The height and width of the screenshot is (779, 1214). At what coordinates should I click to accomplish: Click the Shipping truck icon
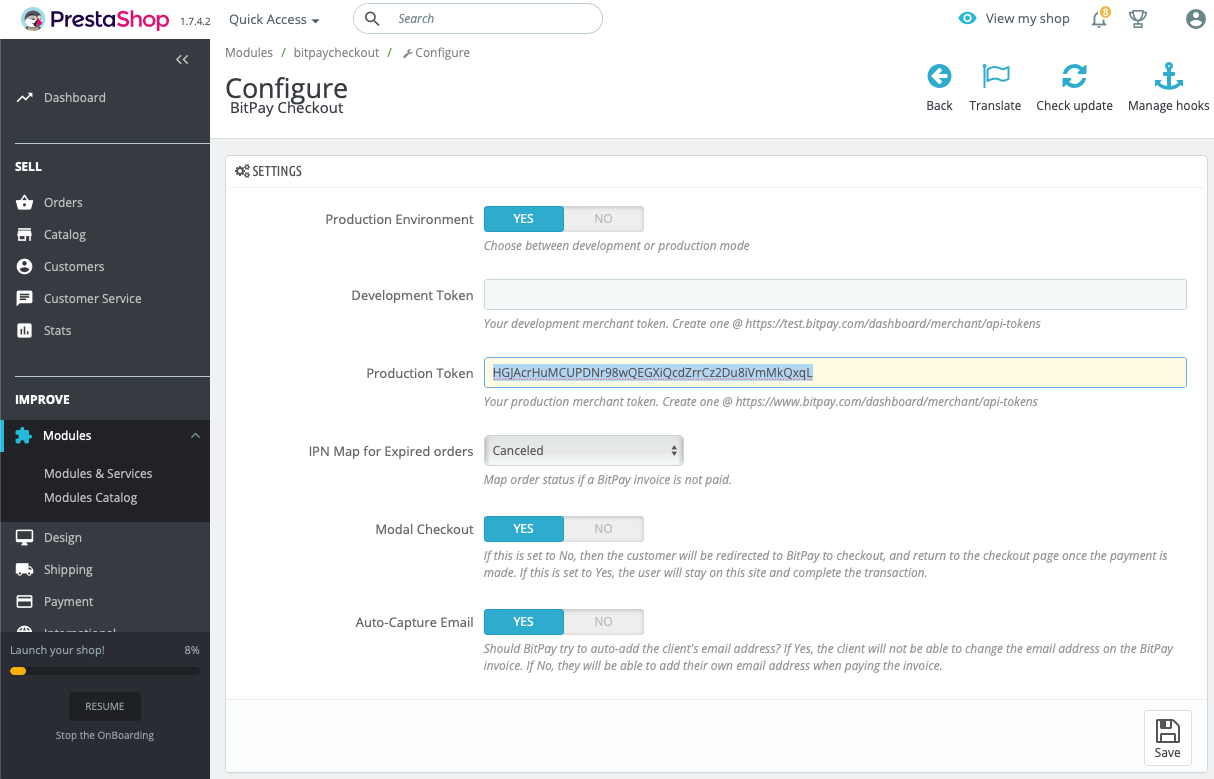pos(24,570)
